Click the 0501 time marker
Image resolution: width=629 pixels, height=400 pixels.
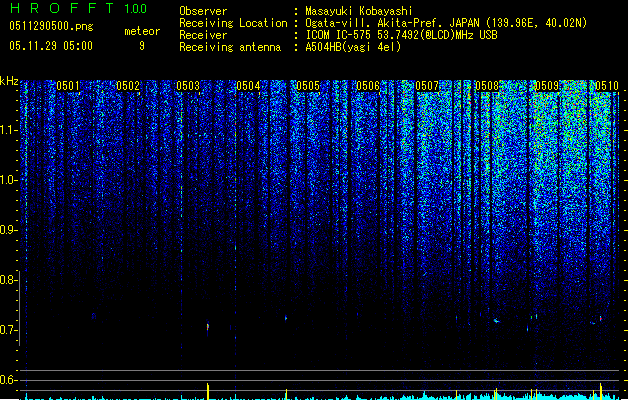coord(68,86)
